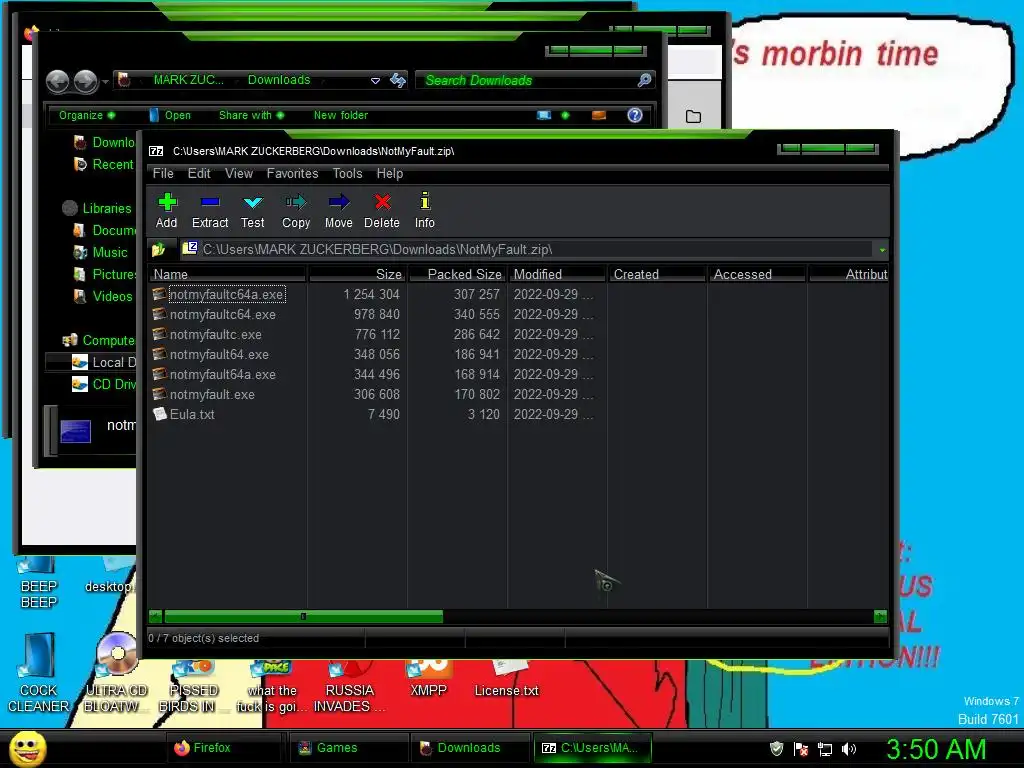Expand the 7-Zip address path dropdown
The height and width of the screenshot is (768, 1024).
tap(882, 249)
